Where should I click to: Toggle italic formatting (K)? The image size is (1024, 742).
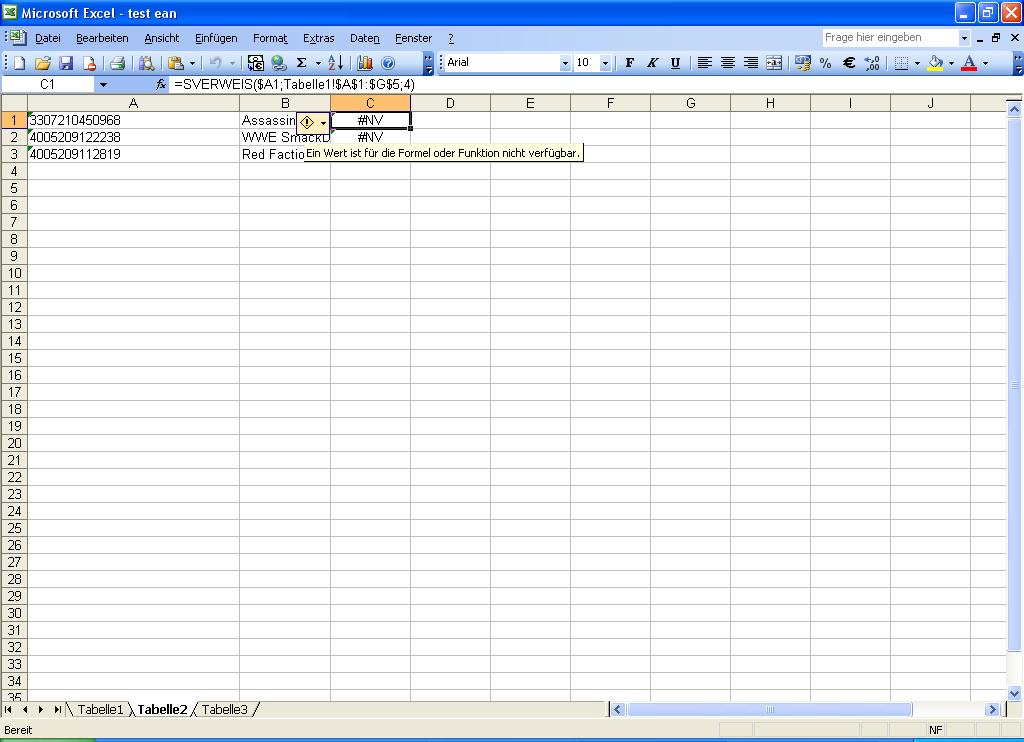(652, 63)
